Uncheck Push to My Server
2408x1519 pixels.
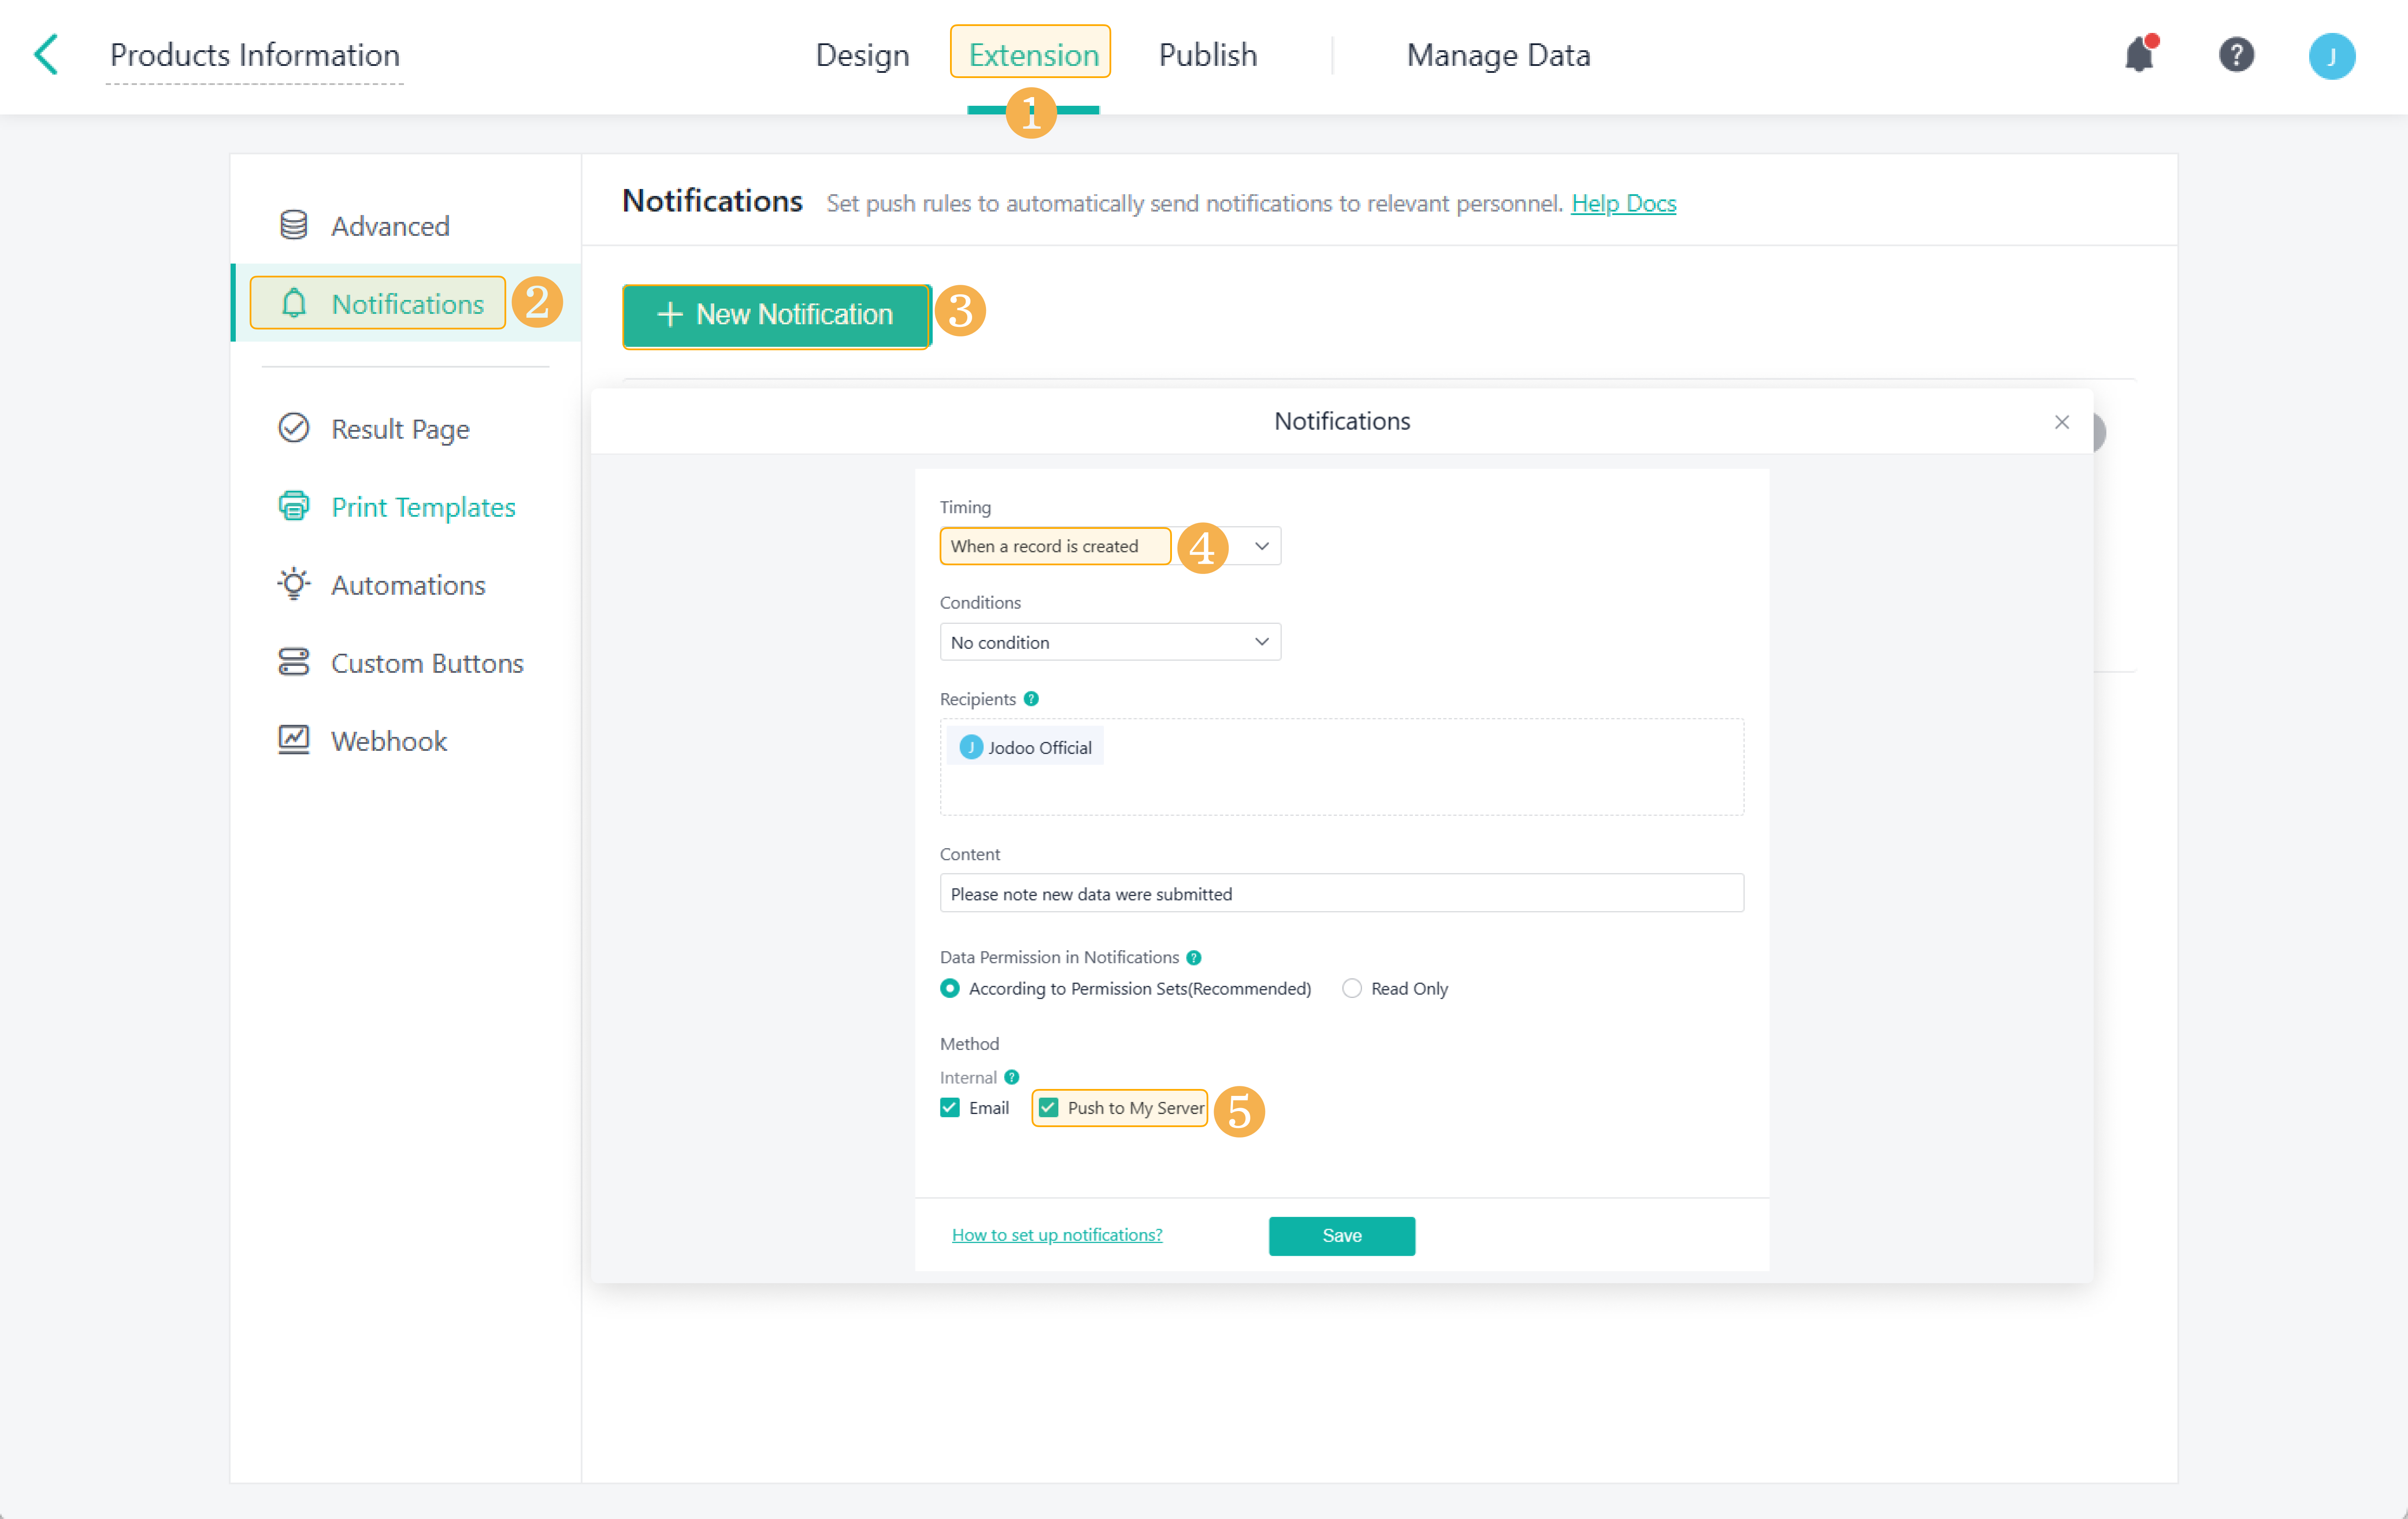[x=1048, y=1108]
